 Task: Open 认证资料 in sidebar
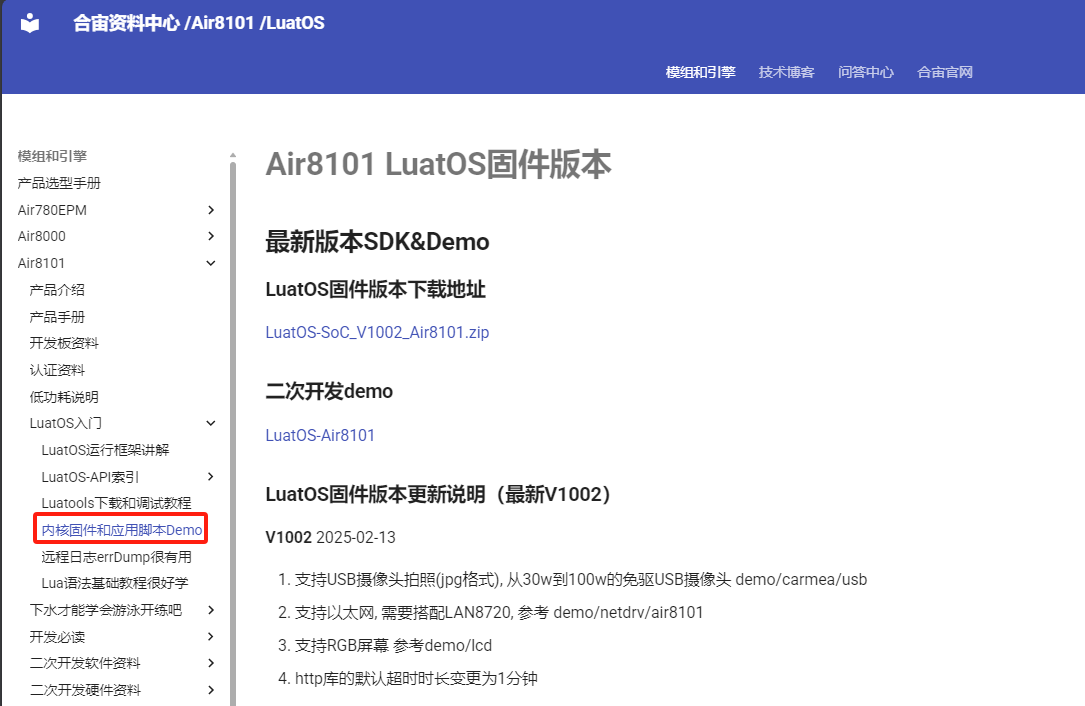click(x=57, y=370)
